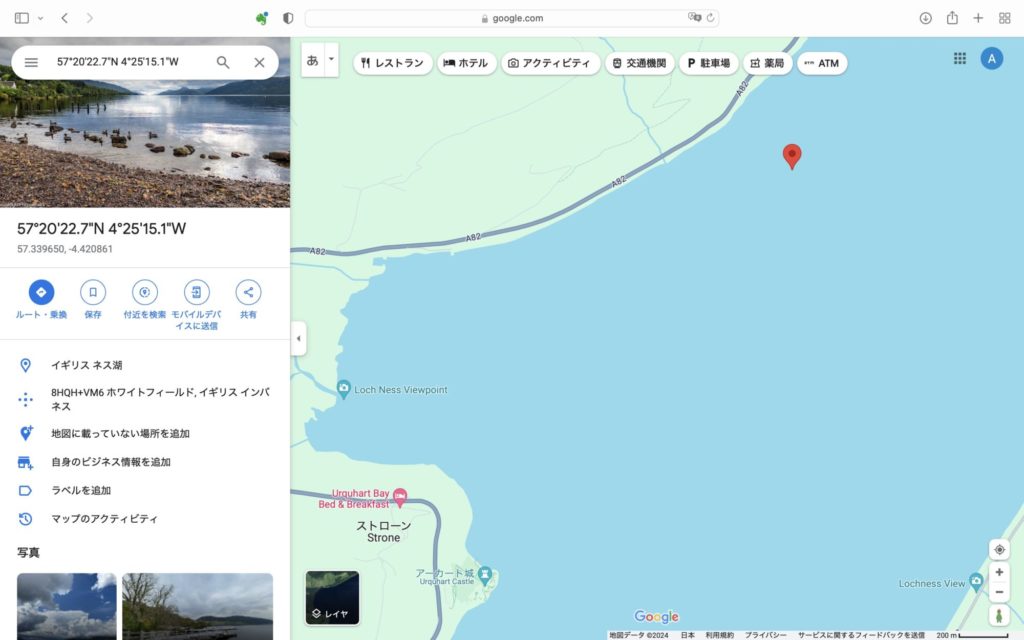Open the Google Maps hamburger menu
Image resolution: width=1024 pixels, height=640 pixels.
pyautogui.click(x=31, y=62)
